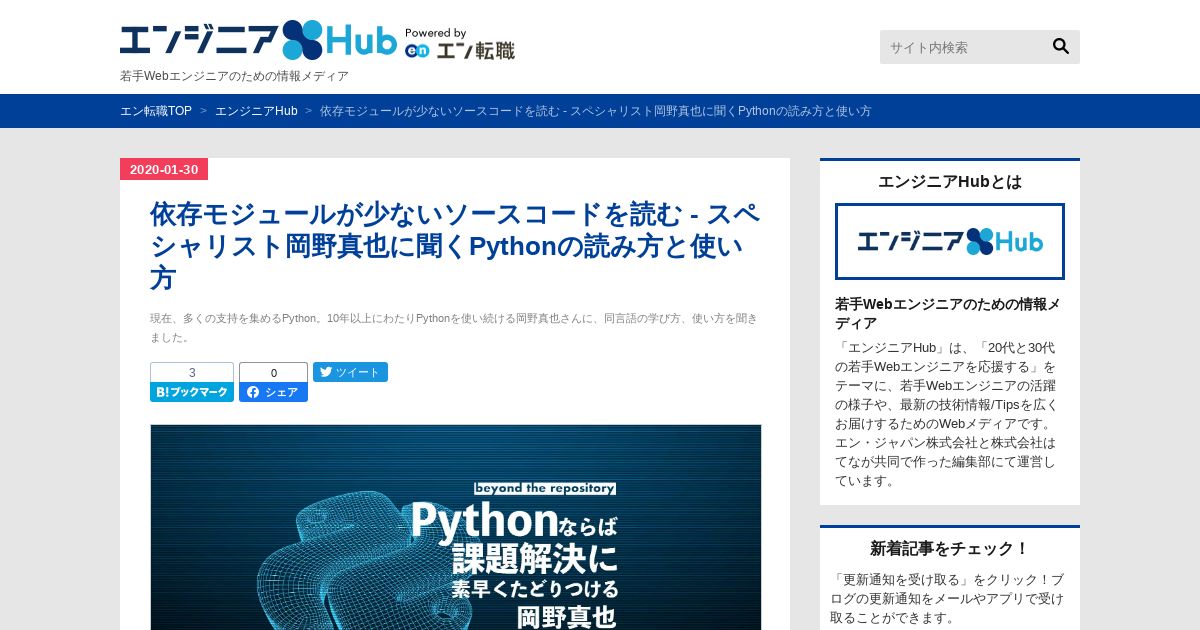
Task: Click the エンジニアHubとは sidebar heading
Action: click(x=950, y=182)
